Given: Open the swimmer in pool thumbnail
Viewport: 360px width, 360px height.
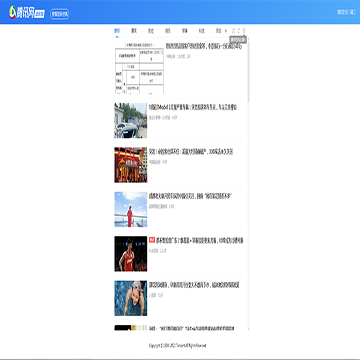Looking at the screenshot, I should 131,298.
